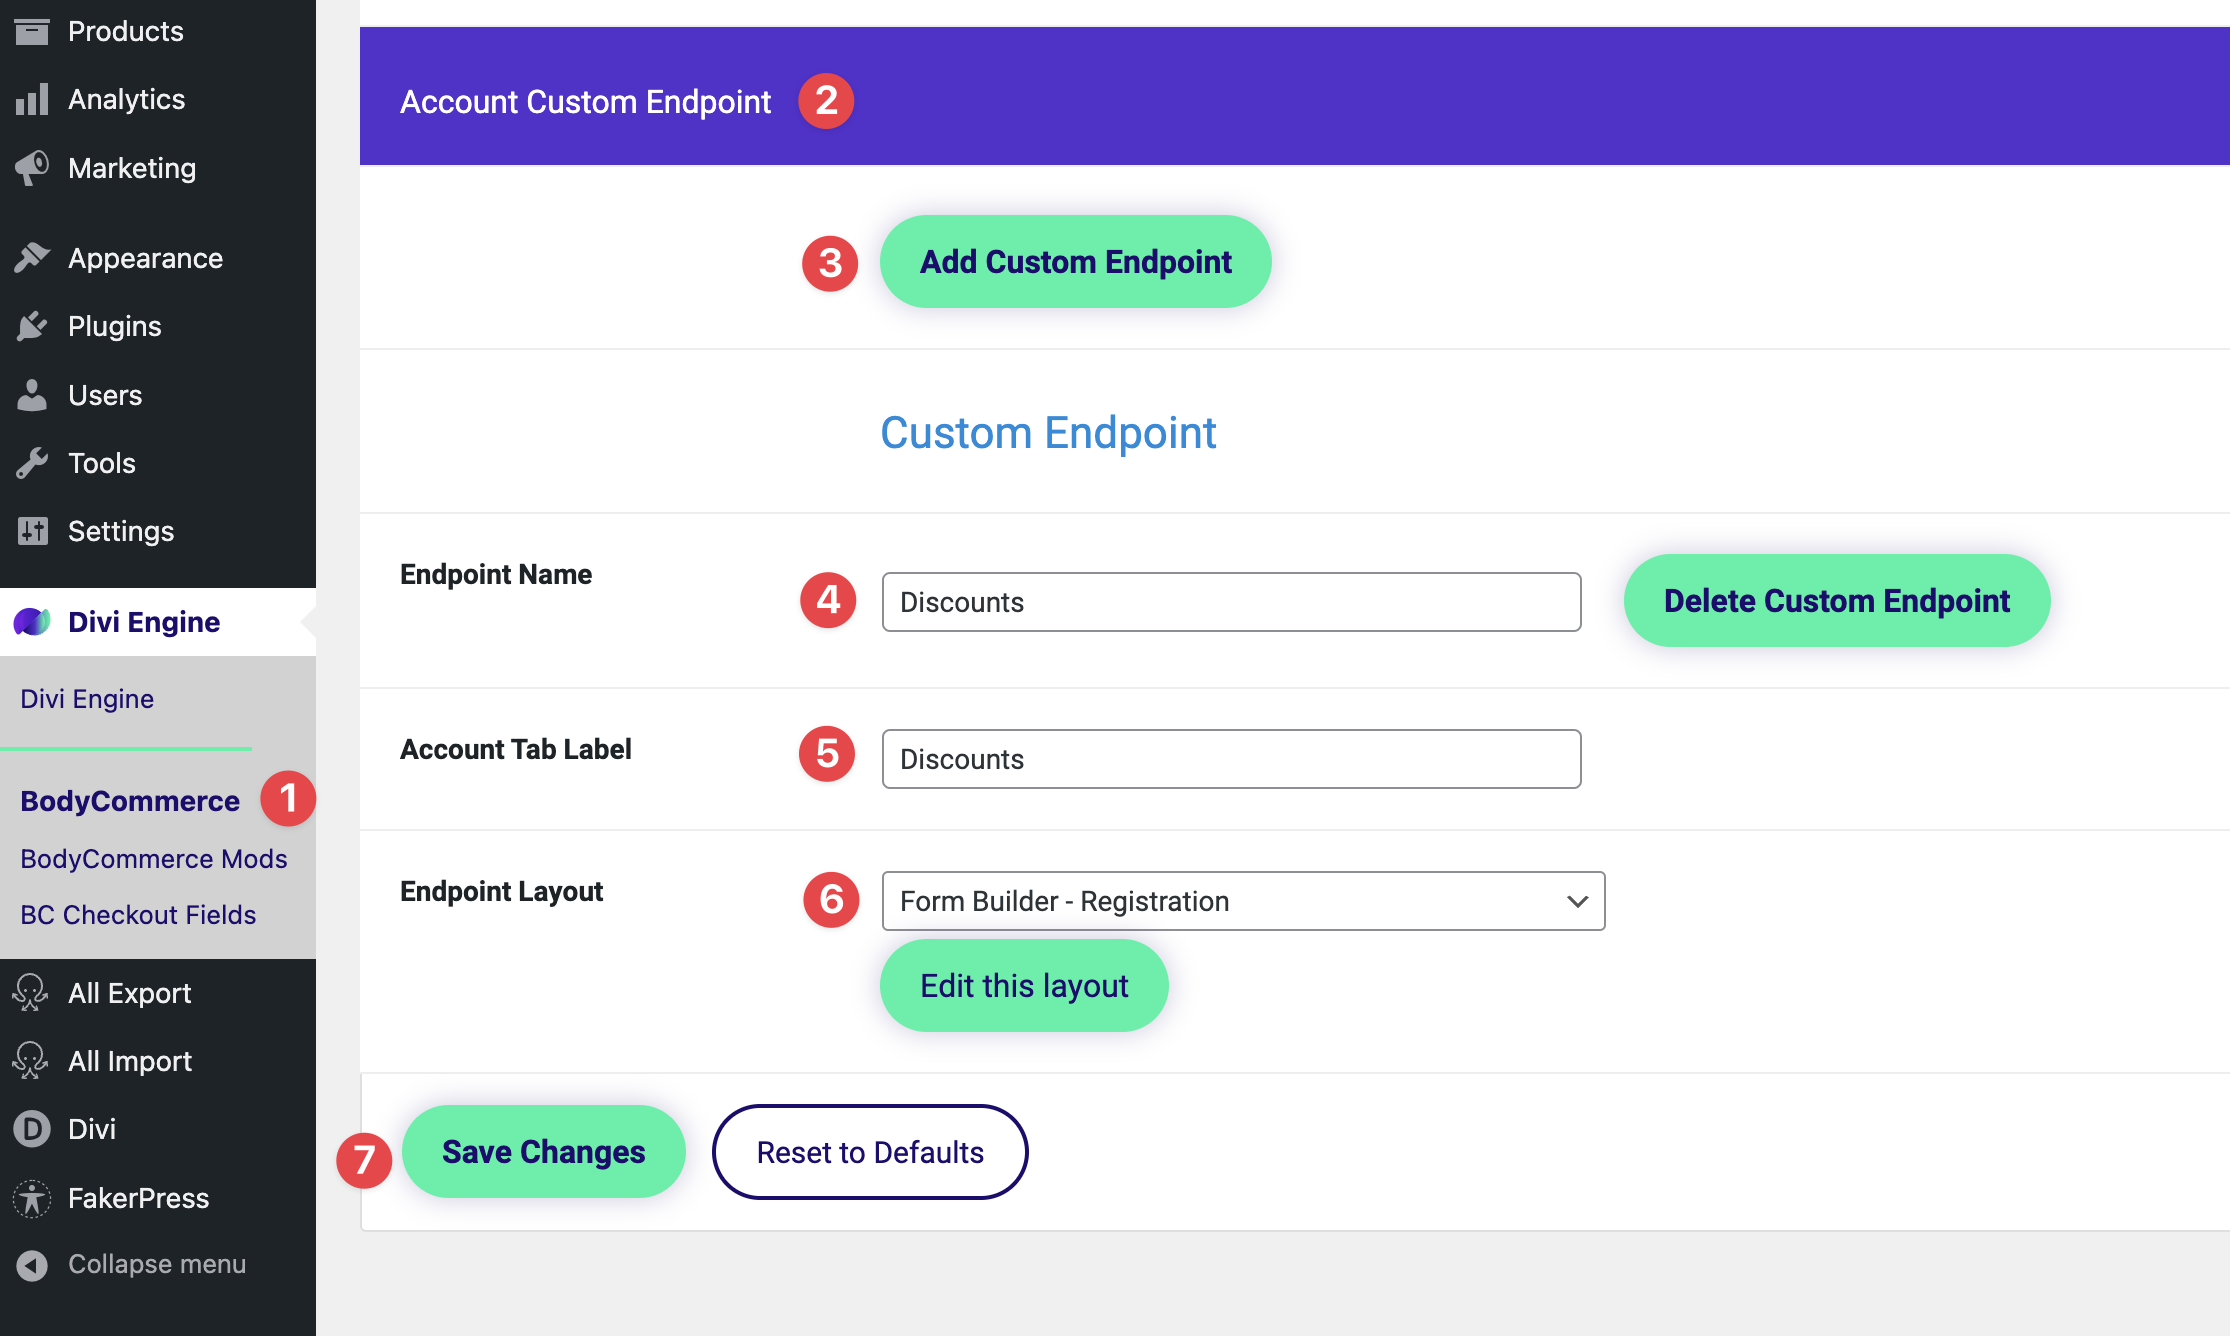This screenshot has width=2230, height=1336.
Task: Click the FakerPress sidebar icon
Action: (32, 1198)
